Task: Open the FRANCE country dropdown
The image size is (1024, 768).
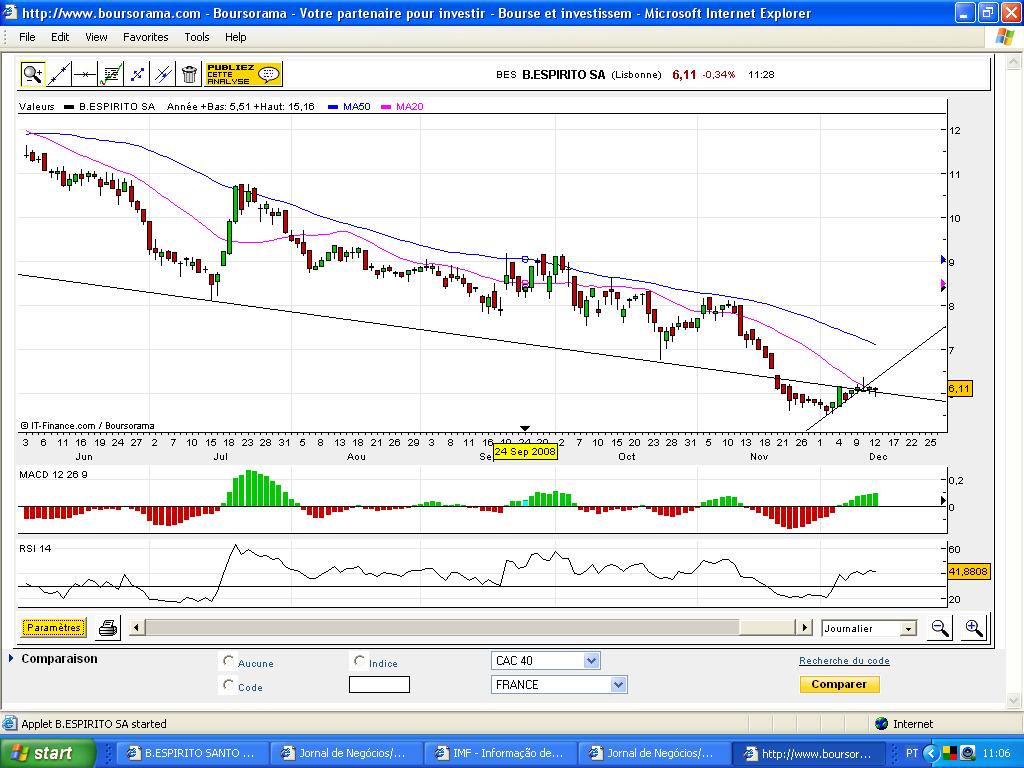Action: pos(559,684)
